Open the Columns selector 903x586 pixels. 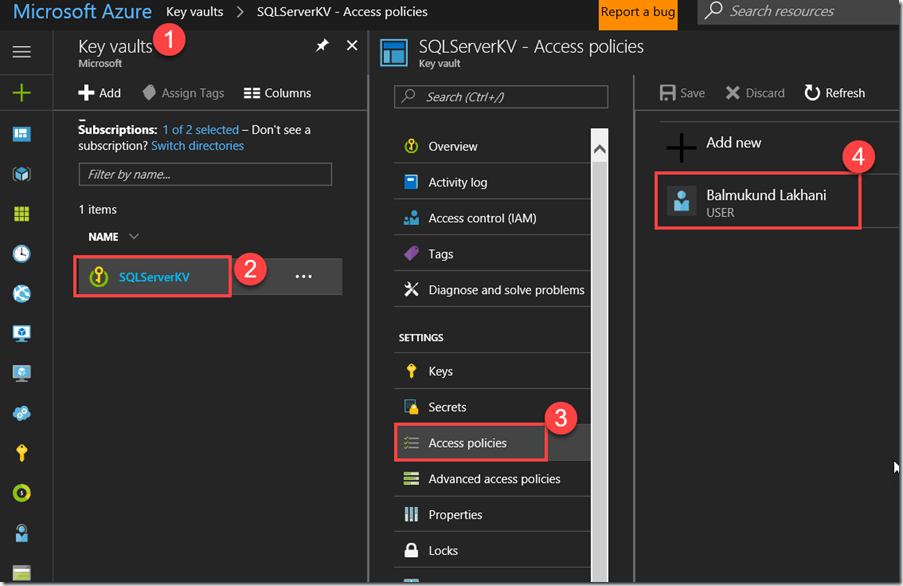(x=277, y=93)
